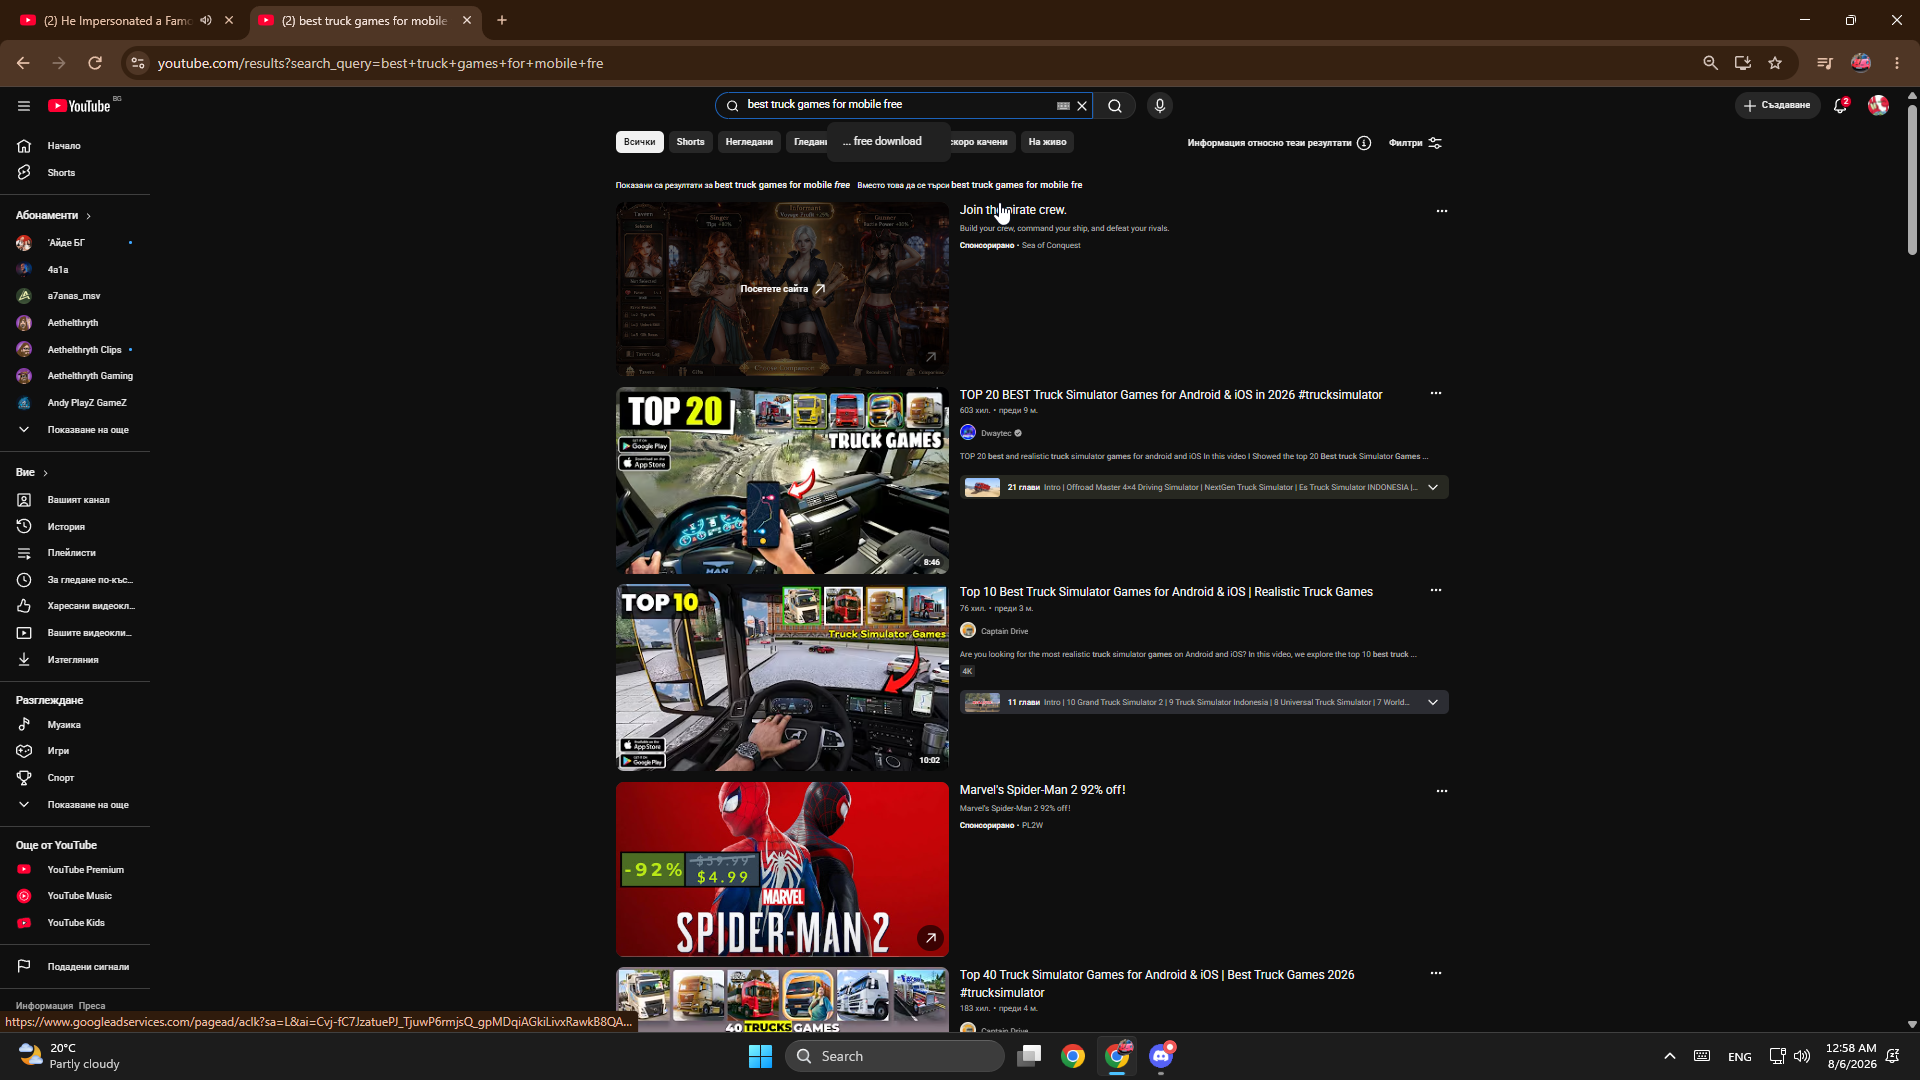Open Spider-Man 2 ad thumbnail
Image resolution: width=1920 pixels, height=1080 pixels.
(x=782, y=869)
